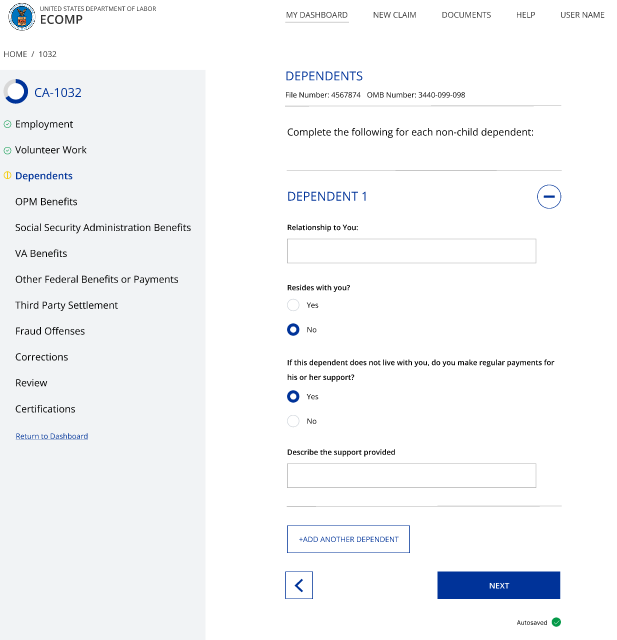Go to the VA Benefits section
The image size is (617, 640).
point(41,253)
